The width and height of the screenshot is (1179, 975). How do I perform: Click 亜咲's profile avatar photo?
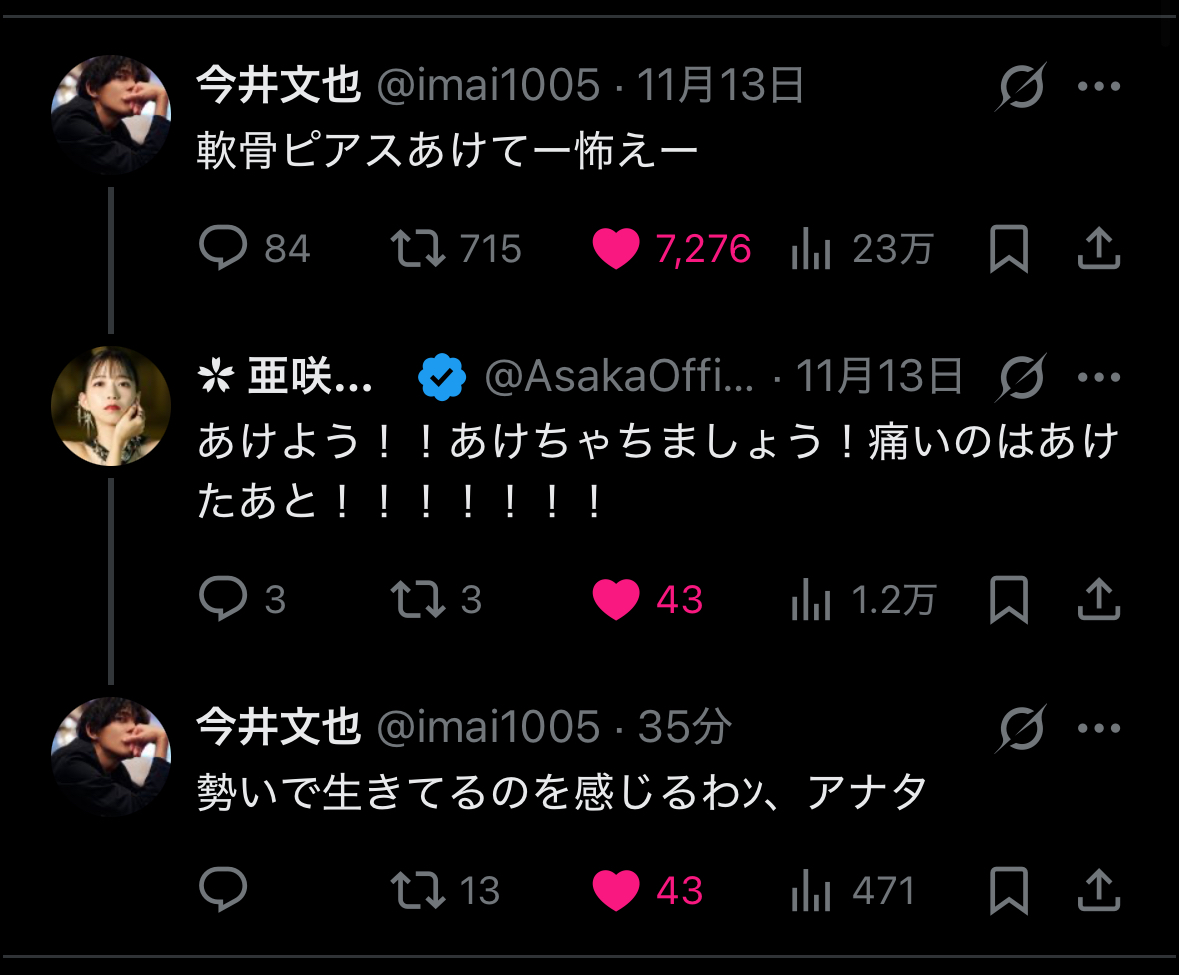point(111,406)
